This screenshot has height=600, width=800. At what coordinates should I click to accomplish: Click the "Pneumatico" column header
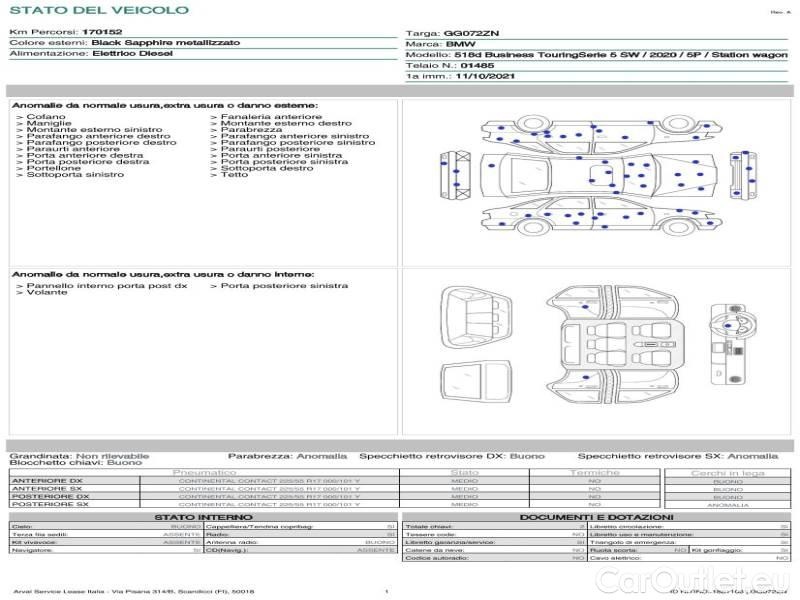[204, 473]
